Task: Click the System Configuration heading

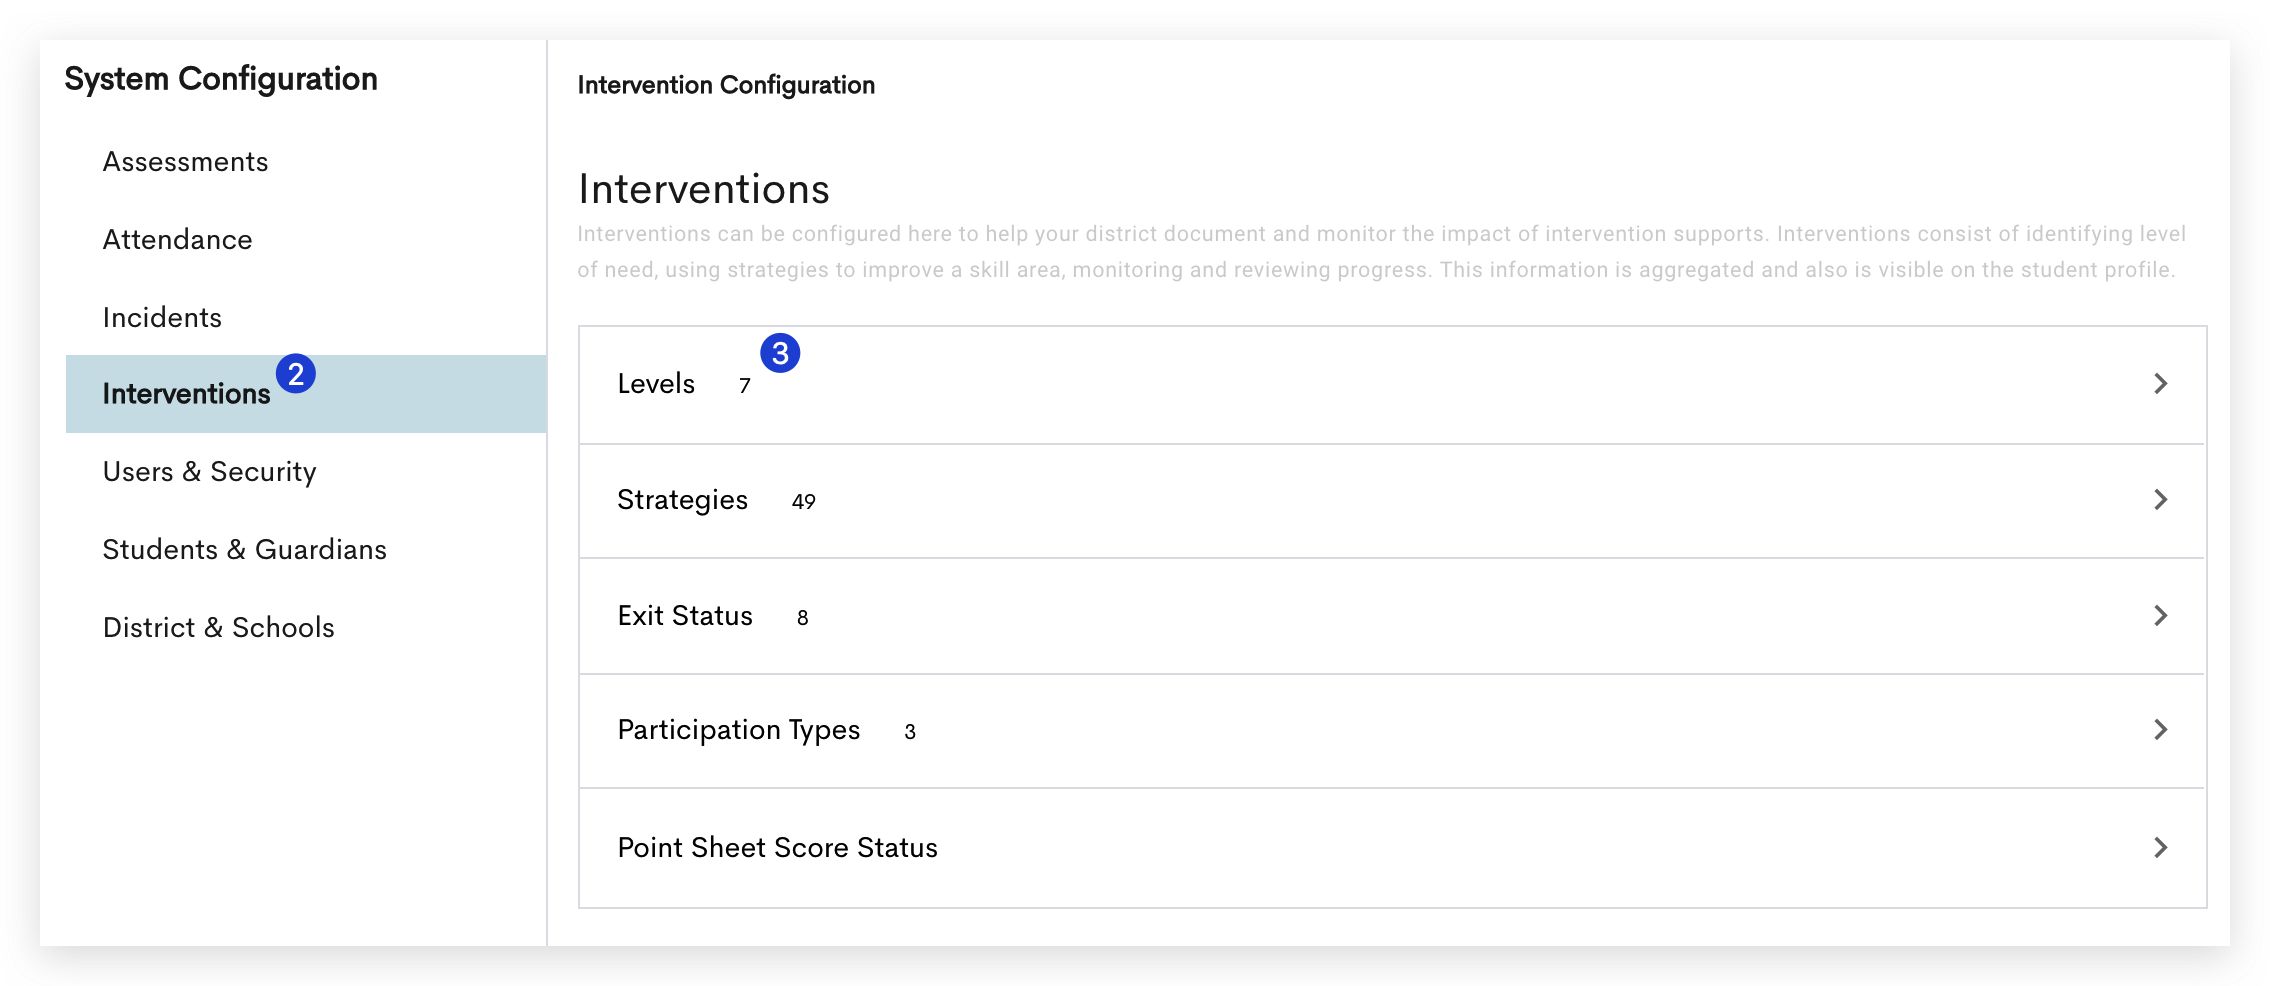Action: pos(221,79)
